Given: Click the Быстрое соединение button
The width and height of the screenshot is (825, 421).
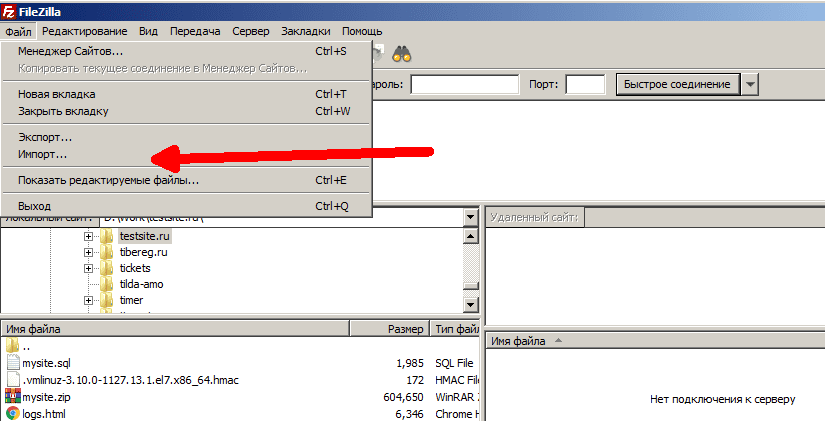Looking at the screenshot, I should point(677,84).
